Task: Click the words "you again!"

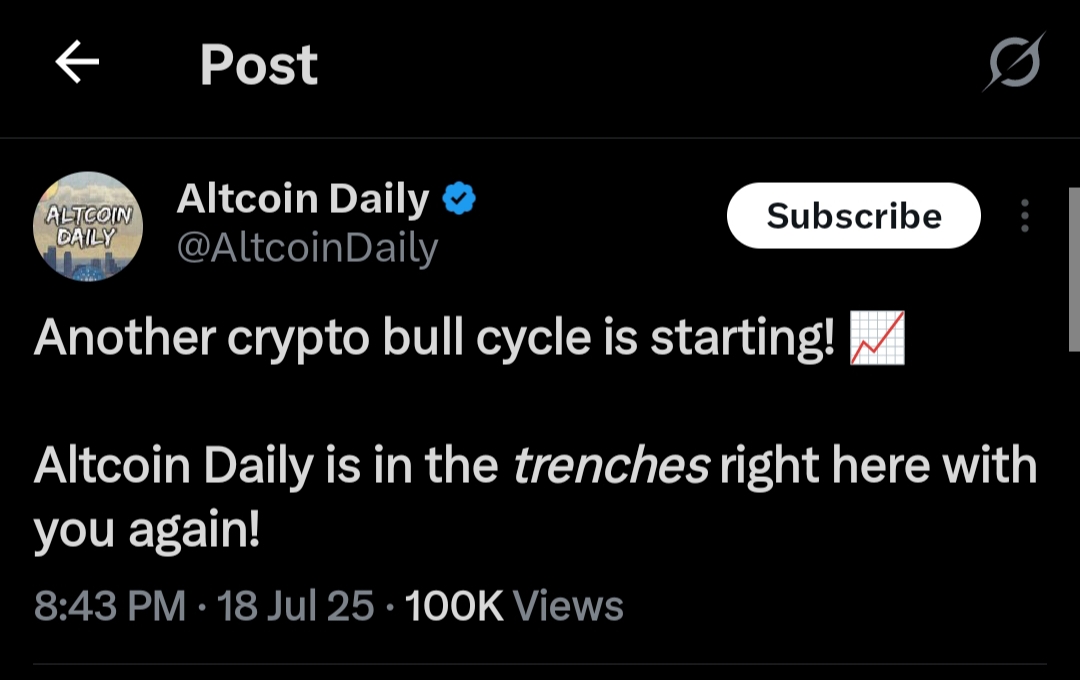Action: tap(147, 526)
